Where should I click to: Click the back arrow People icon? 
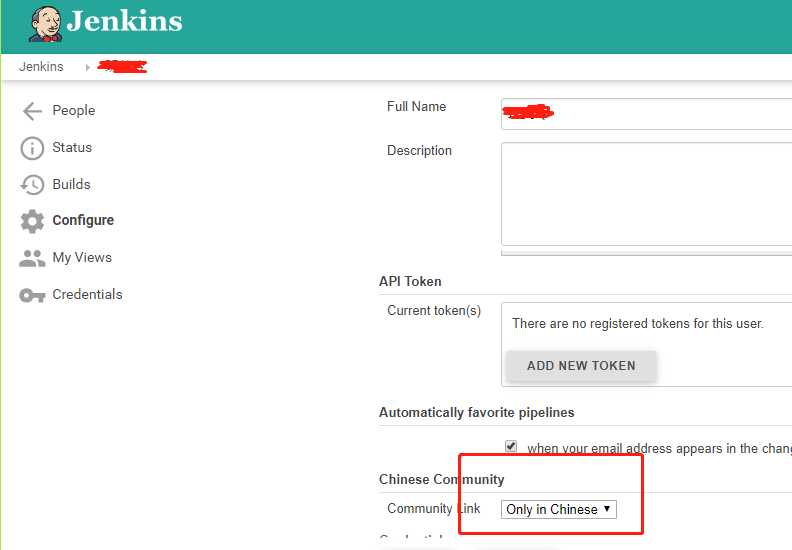click(x=32, y=111)
